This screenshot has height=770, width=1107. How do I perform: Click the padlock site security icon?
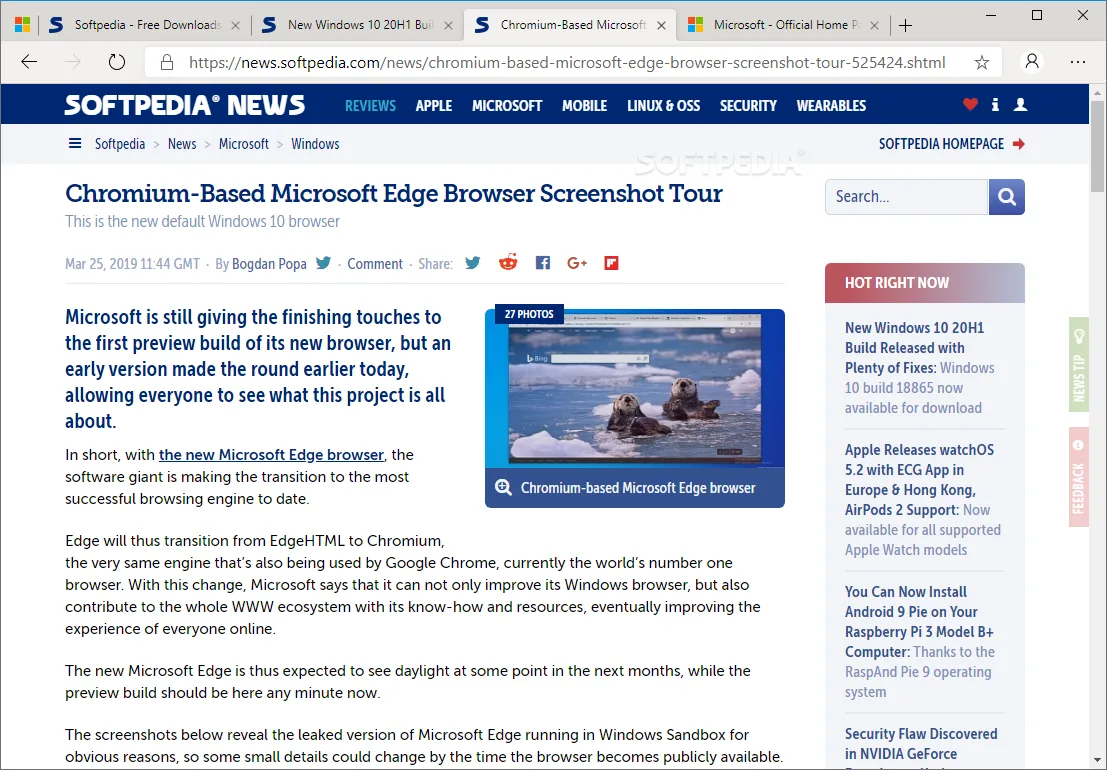coord(167,63)
